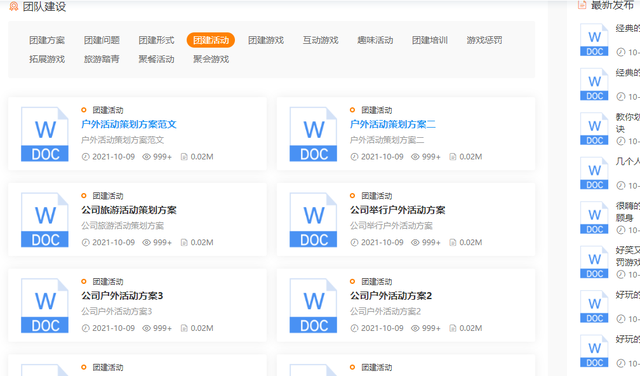Click DOC icon of 公司户外活动方案2
The width and height of the screenshot is (640, 376).
313,306
